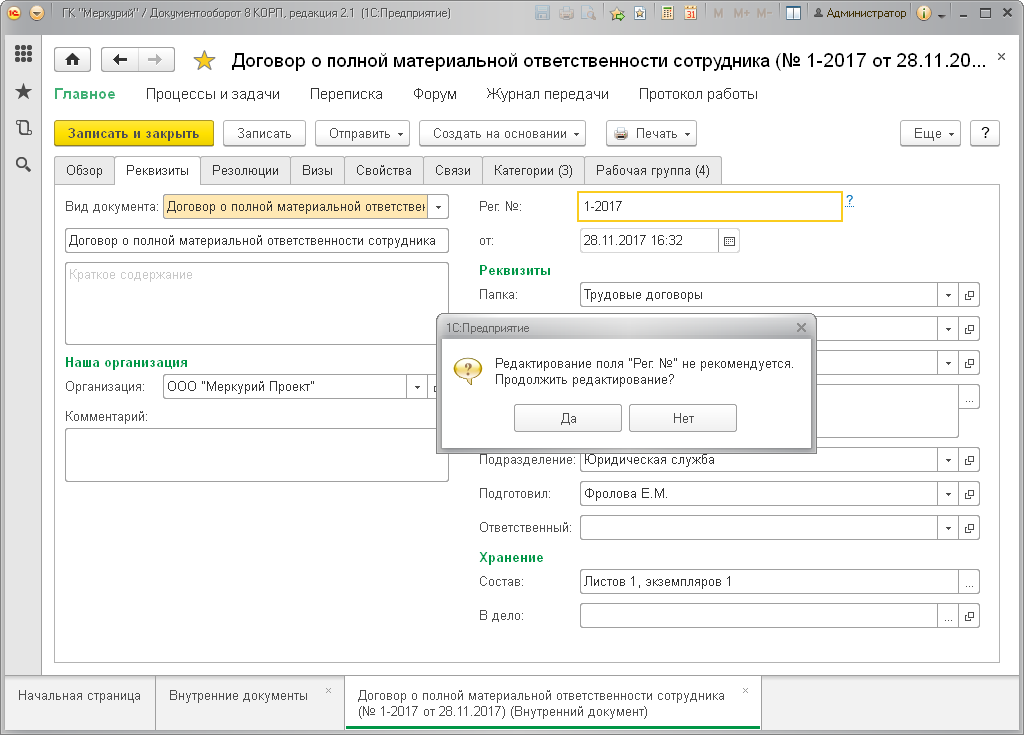The height and width of the screenshot is (735, 1024).
Task: Expand Папка dropdown arrow
Action: point(948,295)
